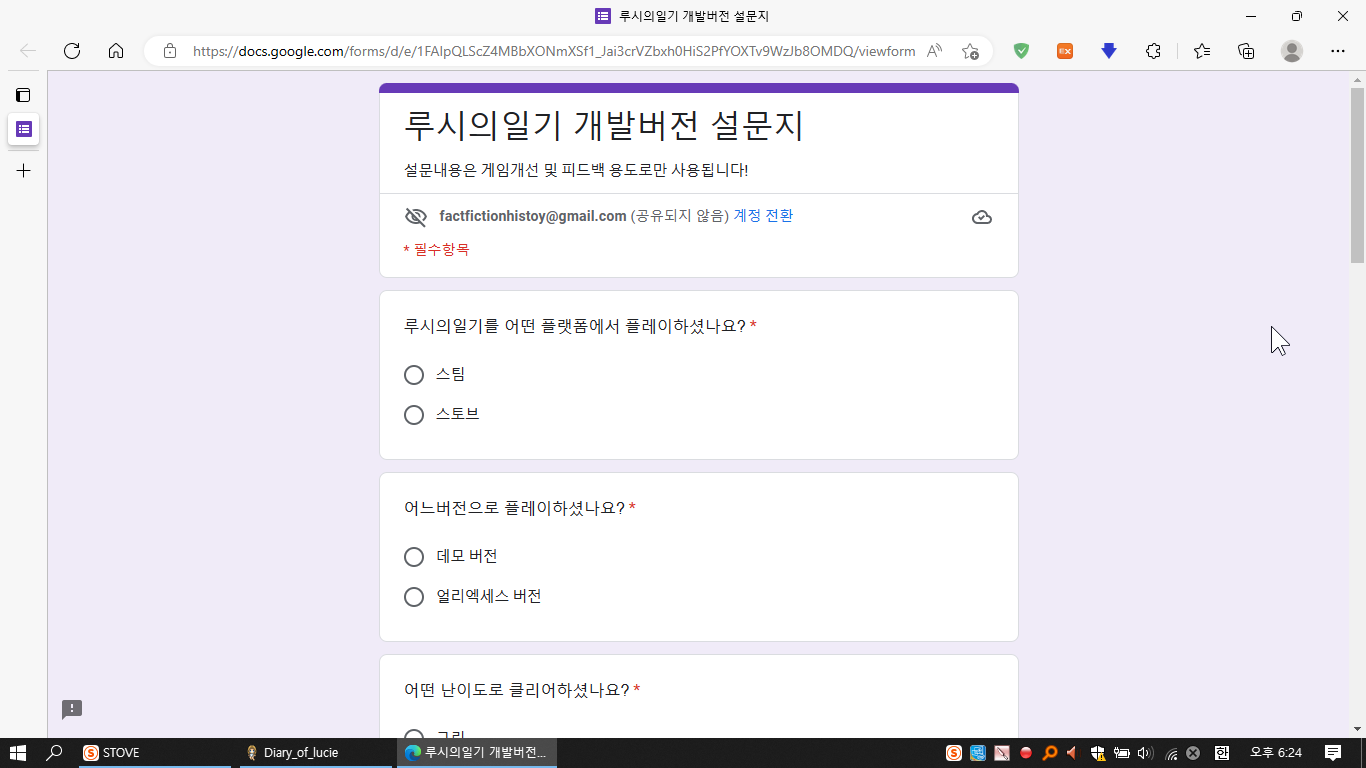Open a new tab with plus button

23,171
